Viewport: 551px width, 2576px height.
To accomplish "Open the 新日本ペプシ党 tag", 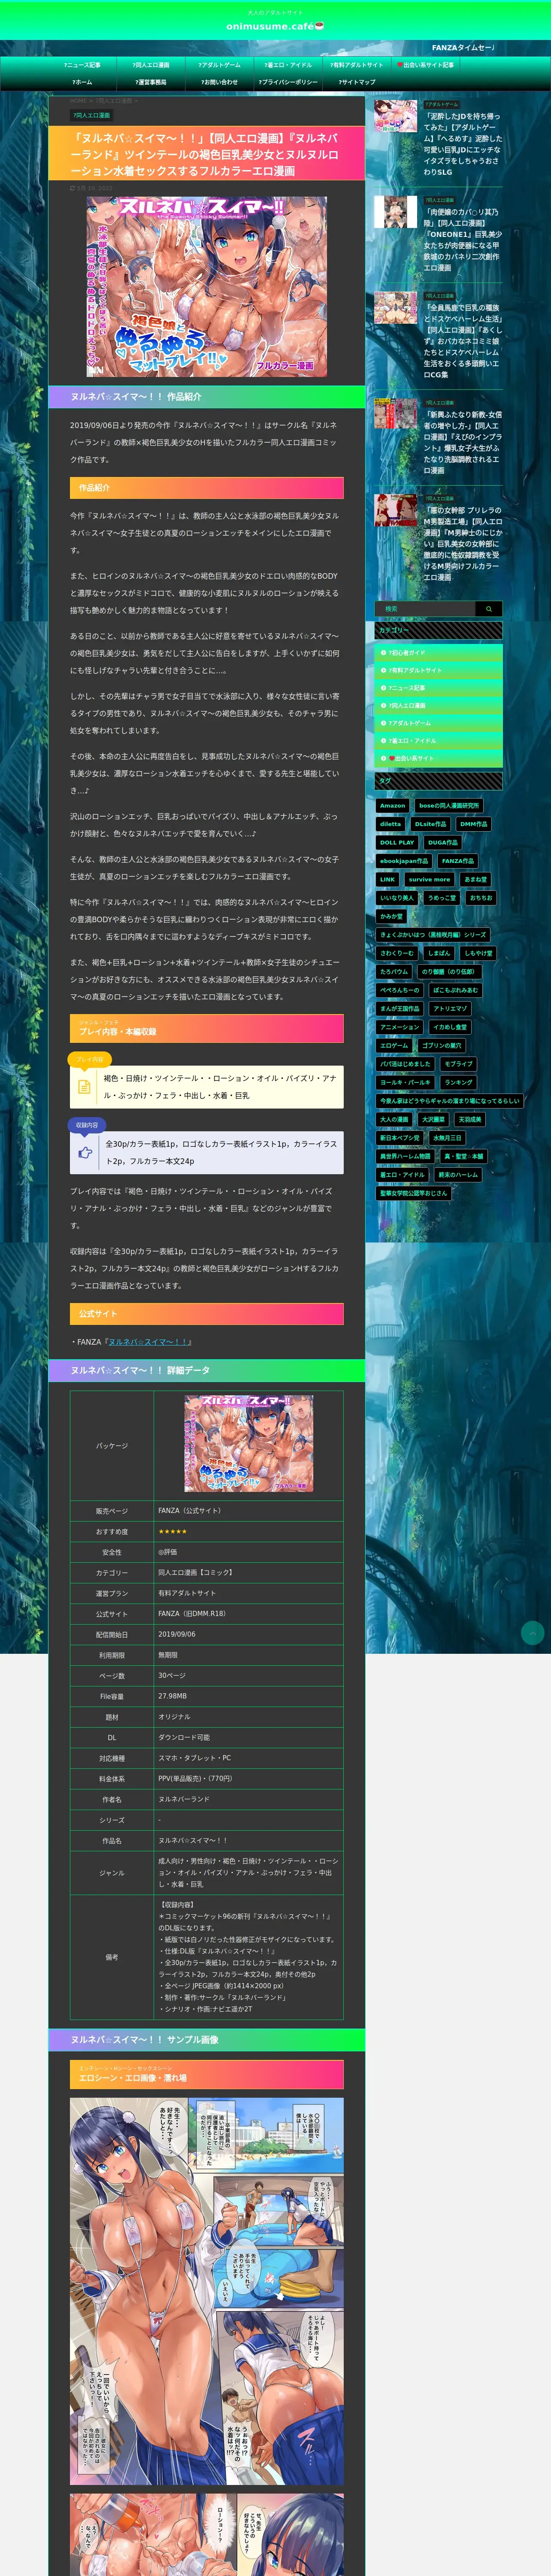I will pos(400,1138).
